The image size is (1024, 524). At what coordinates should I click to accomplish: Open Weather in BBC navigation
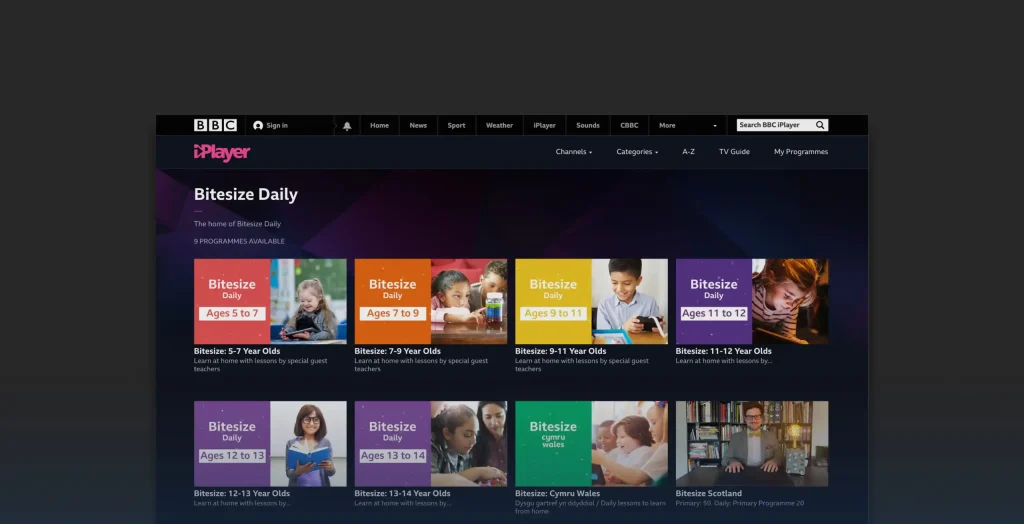[500, 125]
